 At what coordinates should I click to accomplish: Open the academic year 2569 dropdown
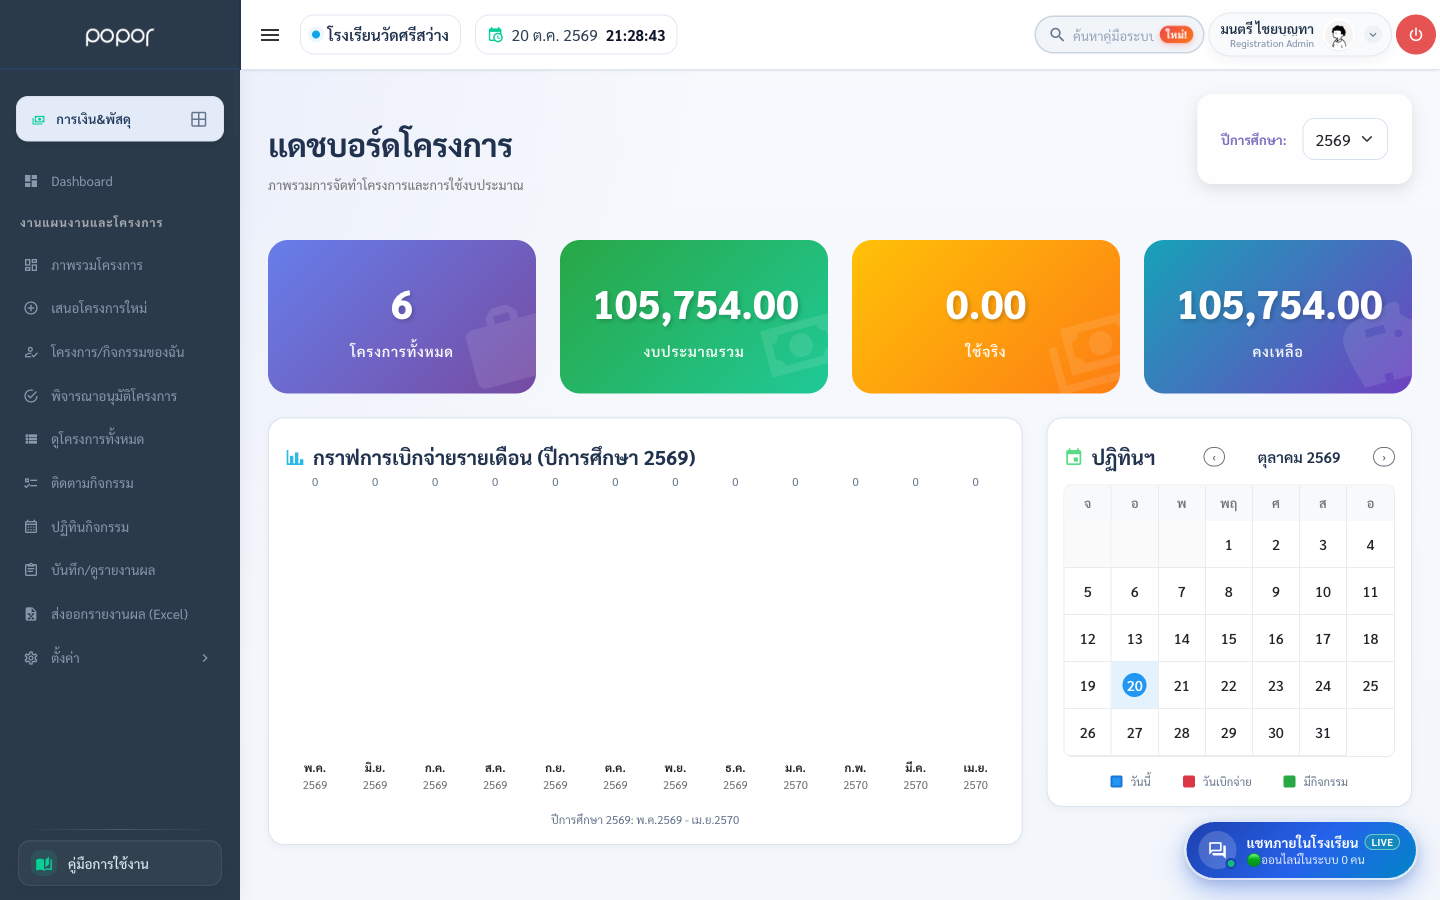(x=1345, y=139)
